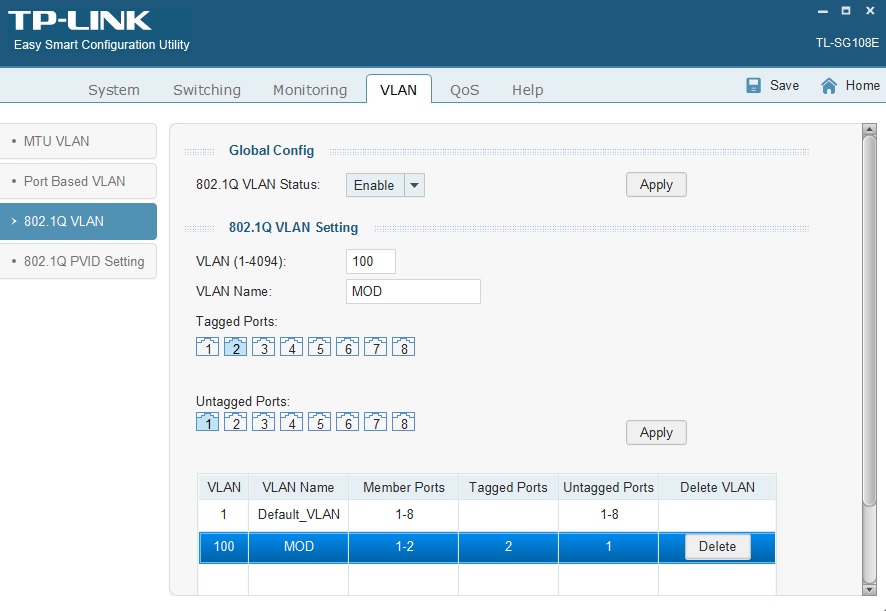Screen dimensions: 886x611
Task: Select untagged port 2 icon
Action: pos(236,421)
